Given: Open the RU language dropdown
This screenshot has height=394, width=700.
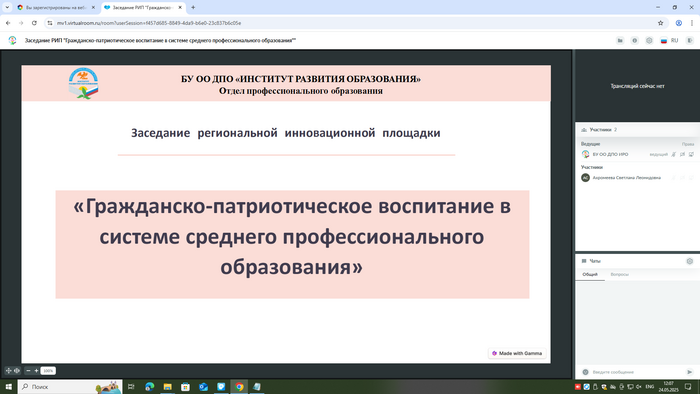Looking at the screenshot, I should 669,41.
